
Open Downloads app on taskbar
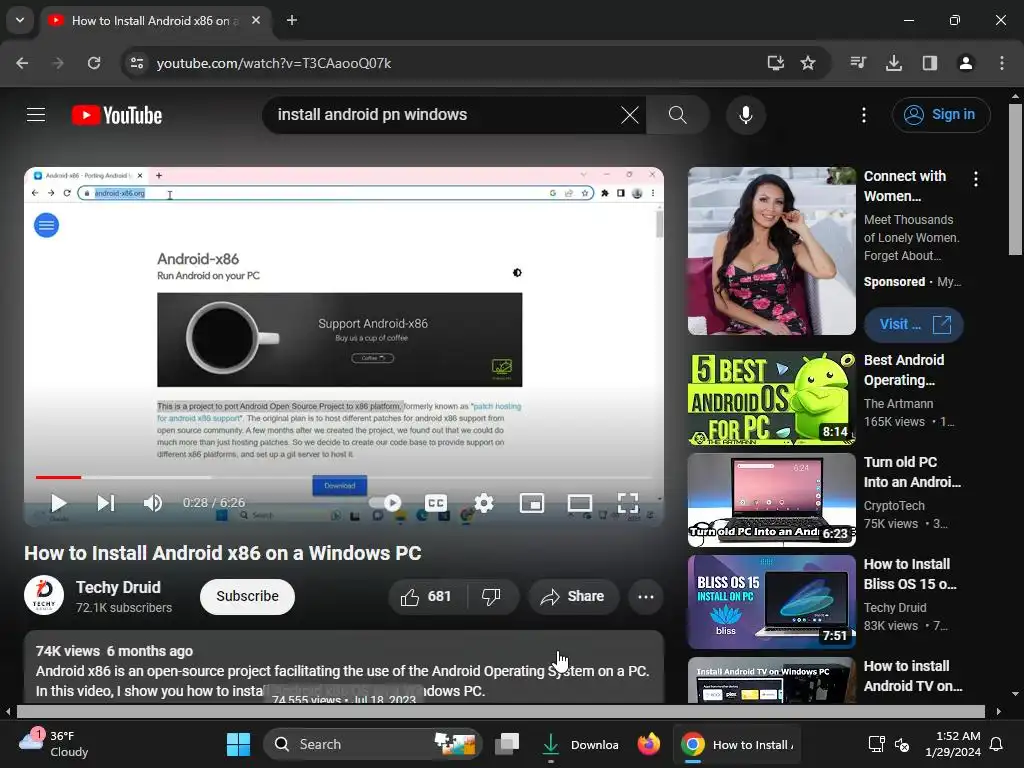tap(580, 744)
